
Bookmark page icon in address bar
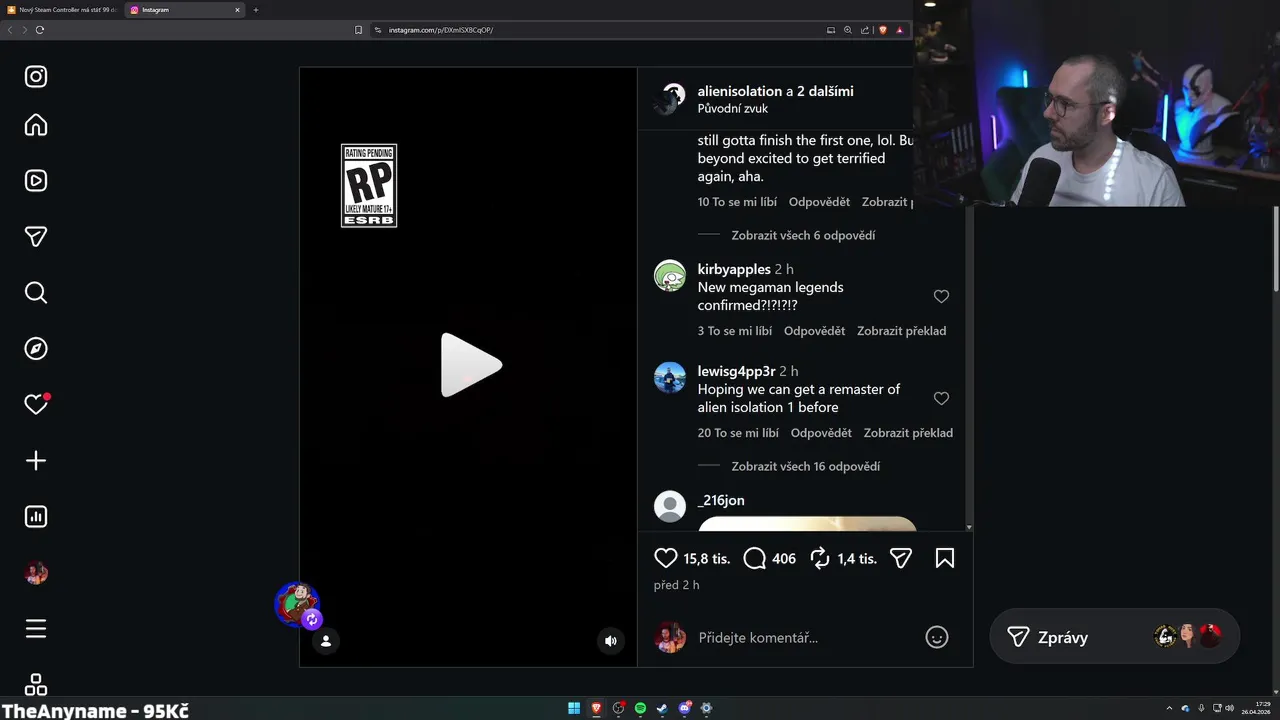[359, 30]
